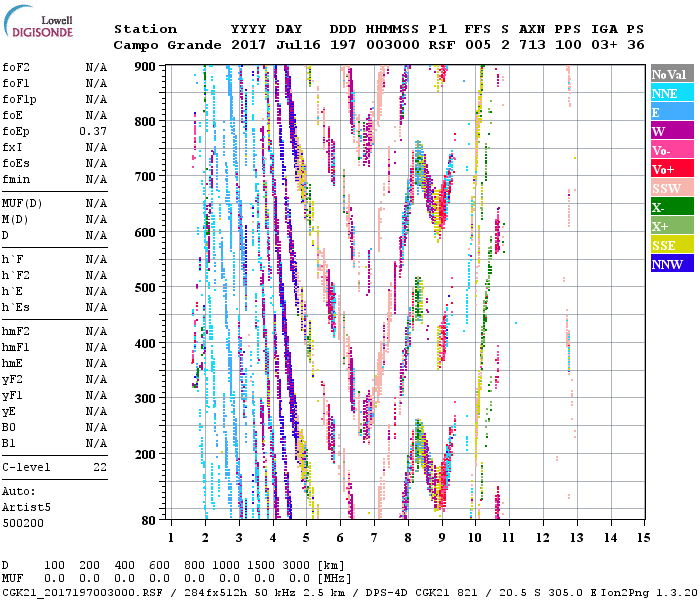Click the Artist5 auto-scaling label

pyautogui.click(x=24, y=507)
